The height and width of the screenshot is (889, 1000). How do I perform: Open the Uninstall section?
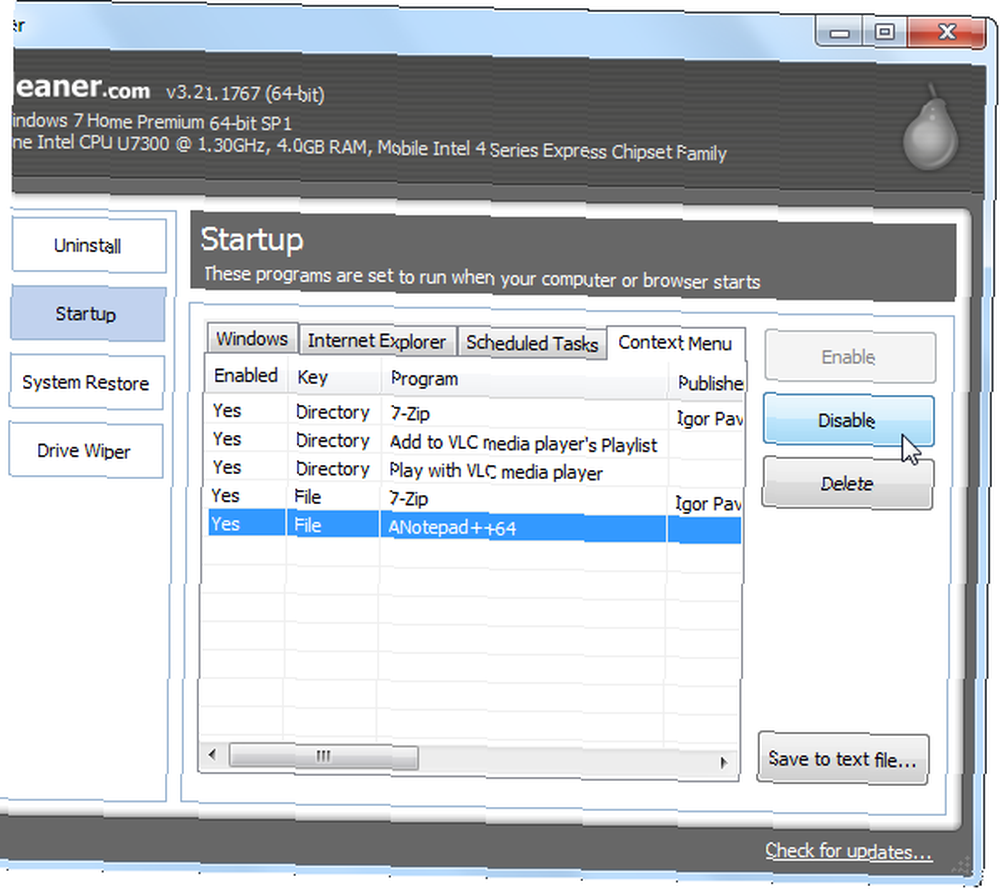(x=89, y=246)
